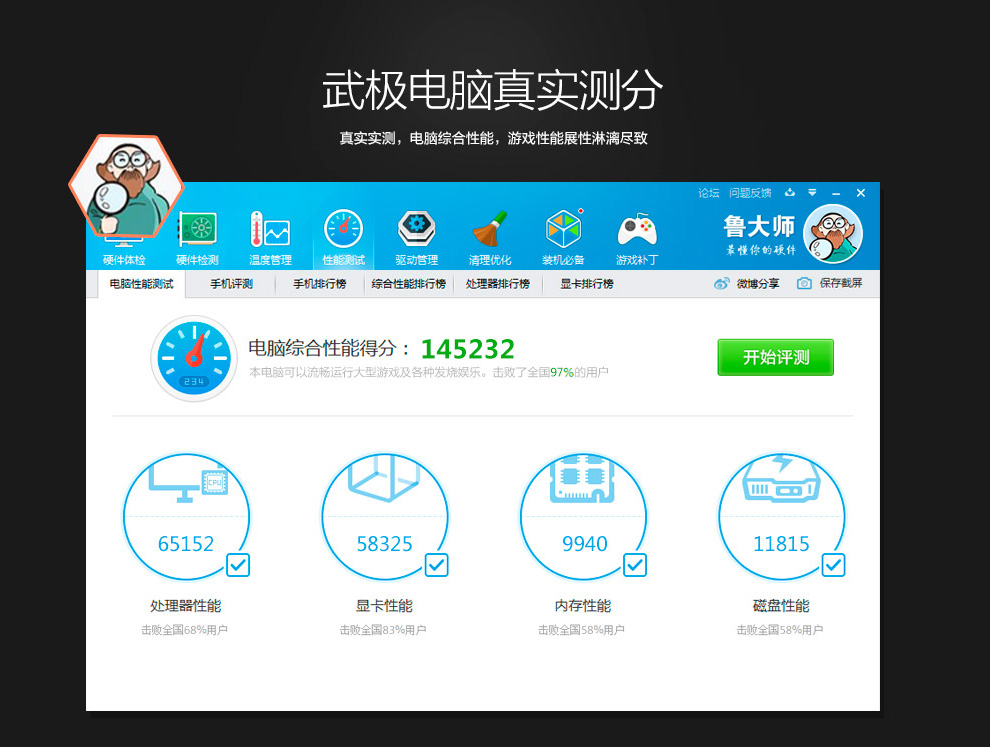Image resolution: width=990 pixels, height=747 pixels.
Task: Switch to the 显卡排行榜 tab
Action: (x=587, y=284)
